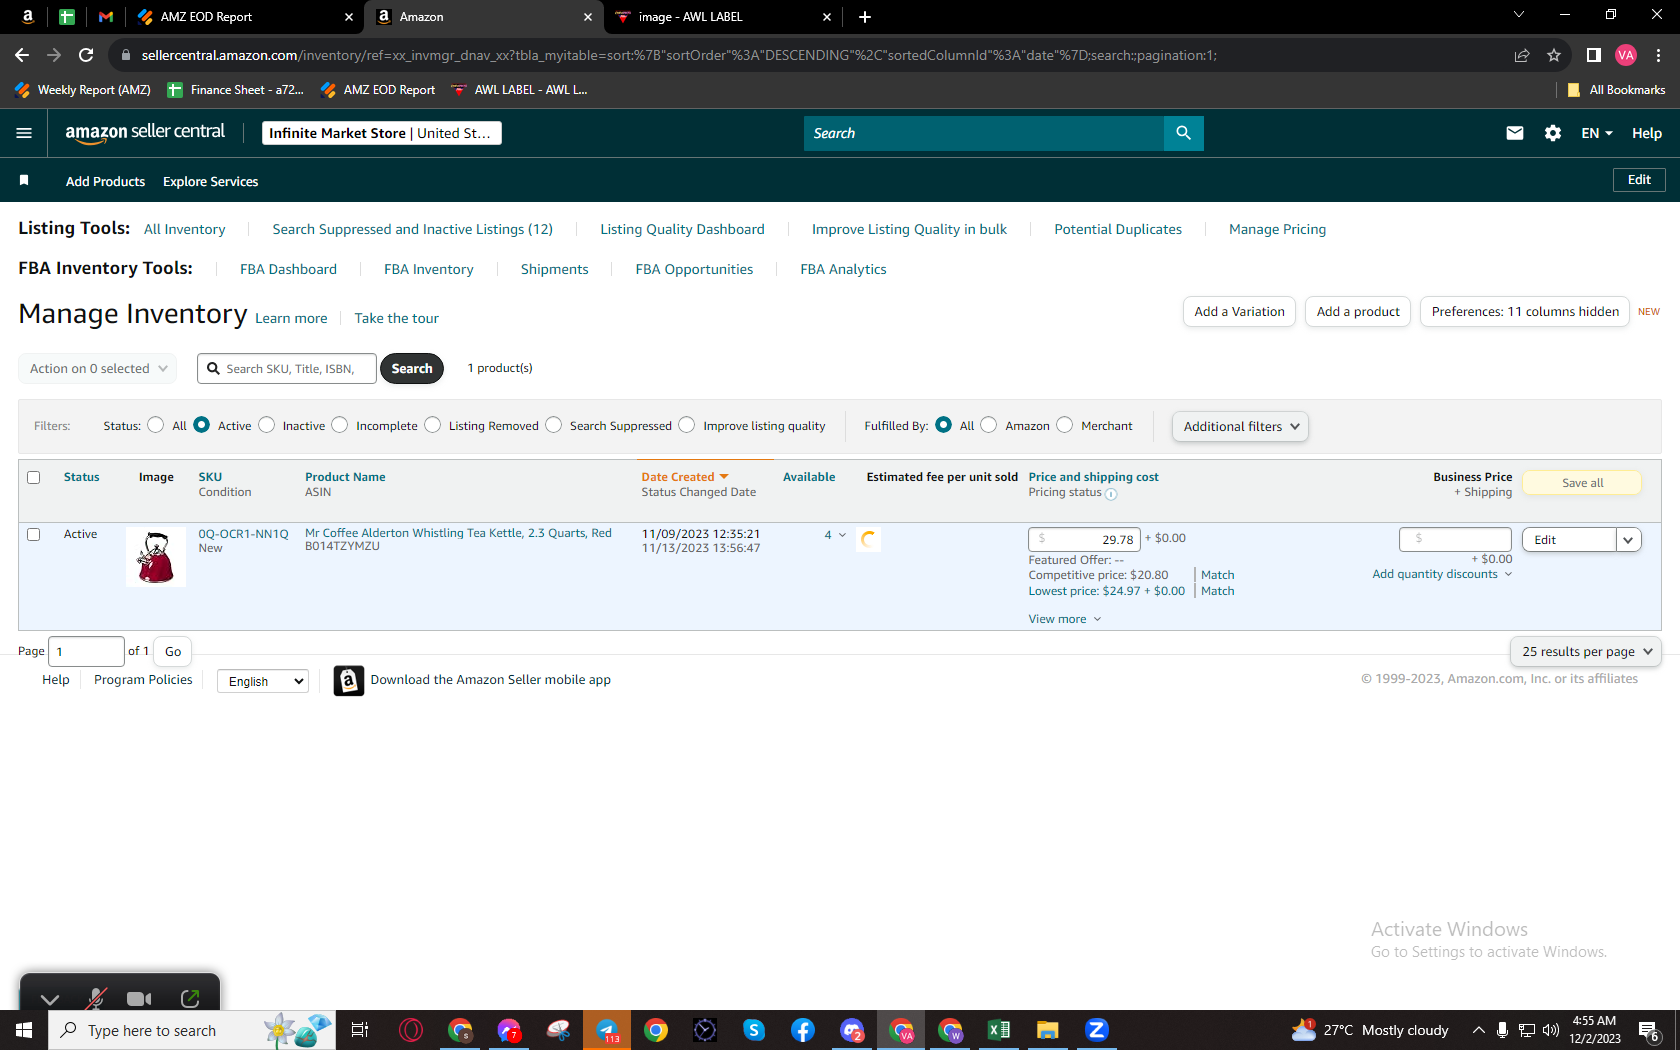The image size is (1680, 1050).
Task: Click the amazon seller central logo
Action: pyautogui.click(x=145, y=133)
